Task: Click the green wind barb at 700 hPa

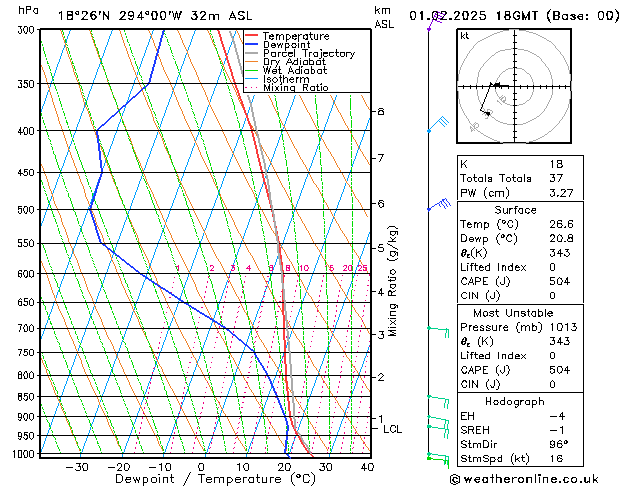Action: (438, 332)
